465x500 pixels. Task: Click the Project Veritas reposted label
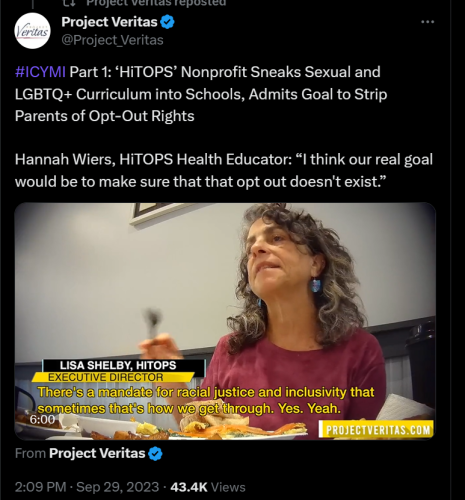[x=156, y=3]
